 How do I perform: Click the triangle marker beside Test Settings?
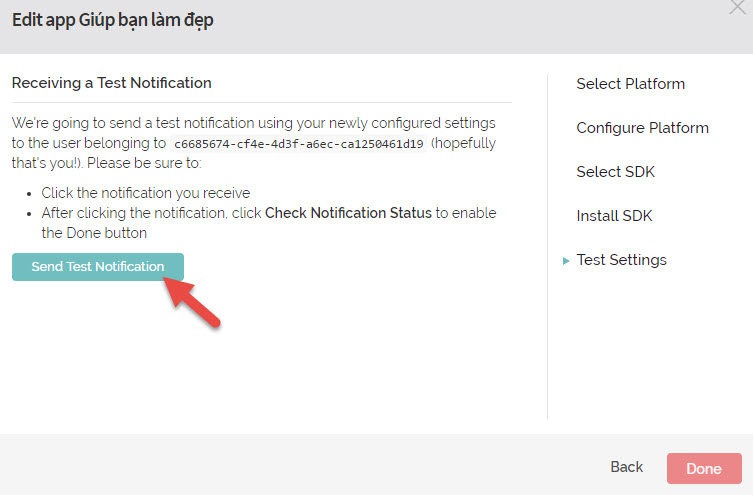point(566,260)
